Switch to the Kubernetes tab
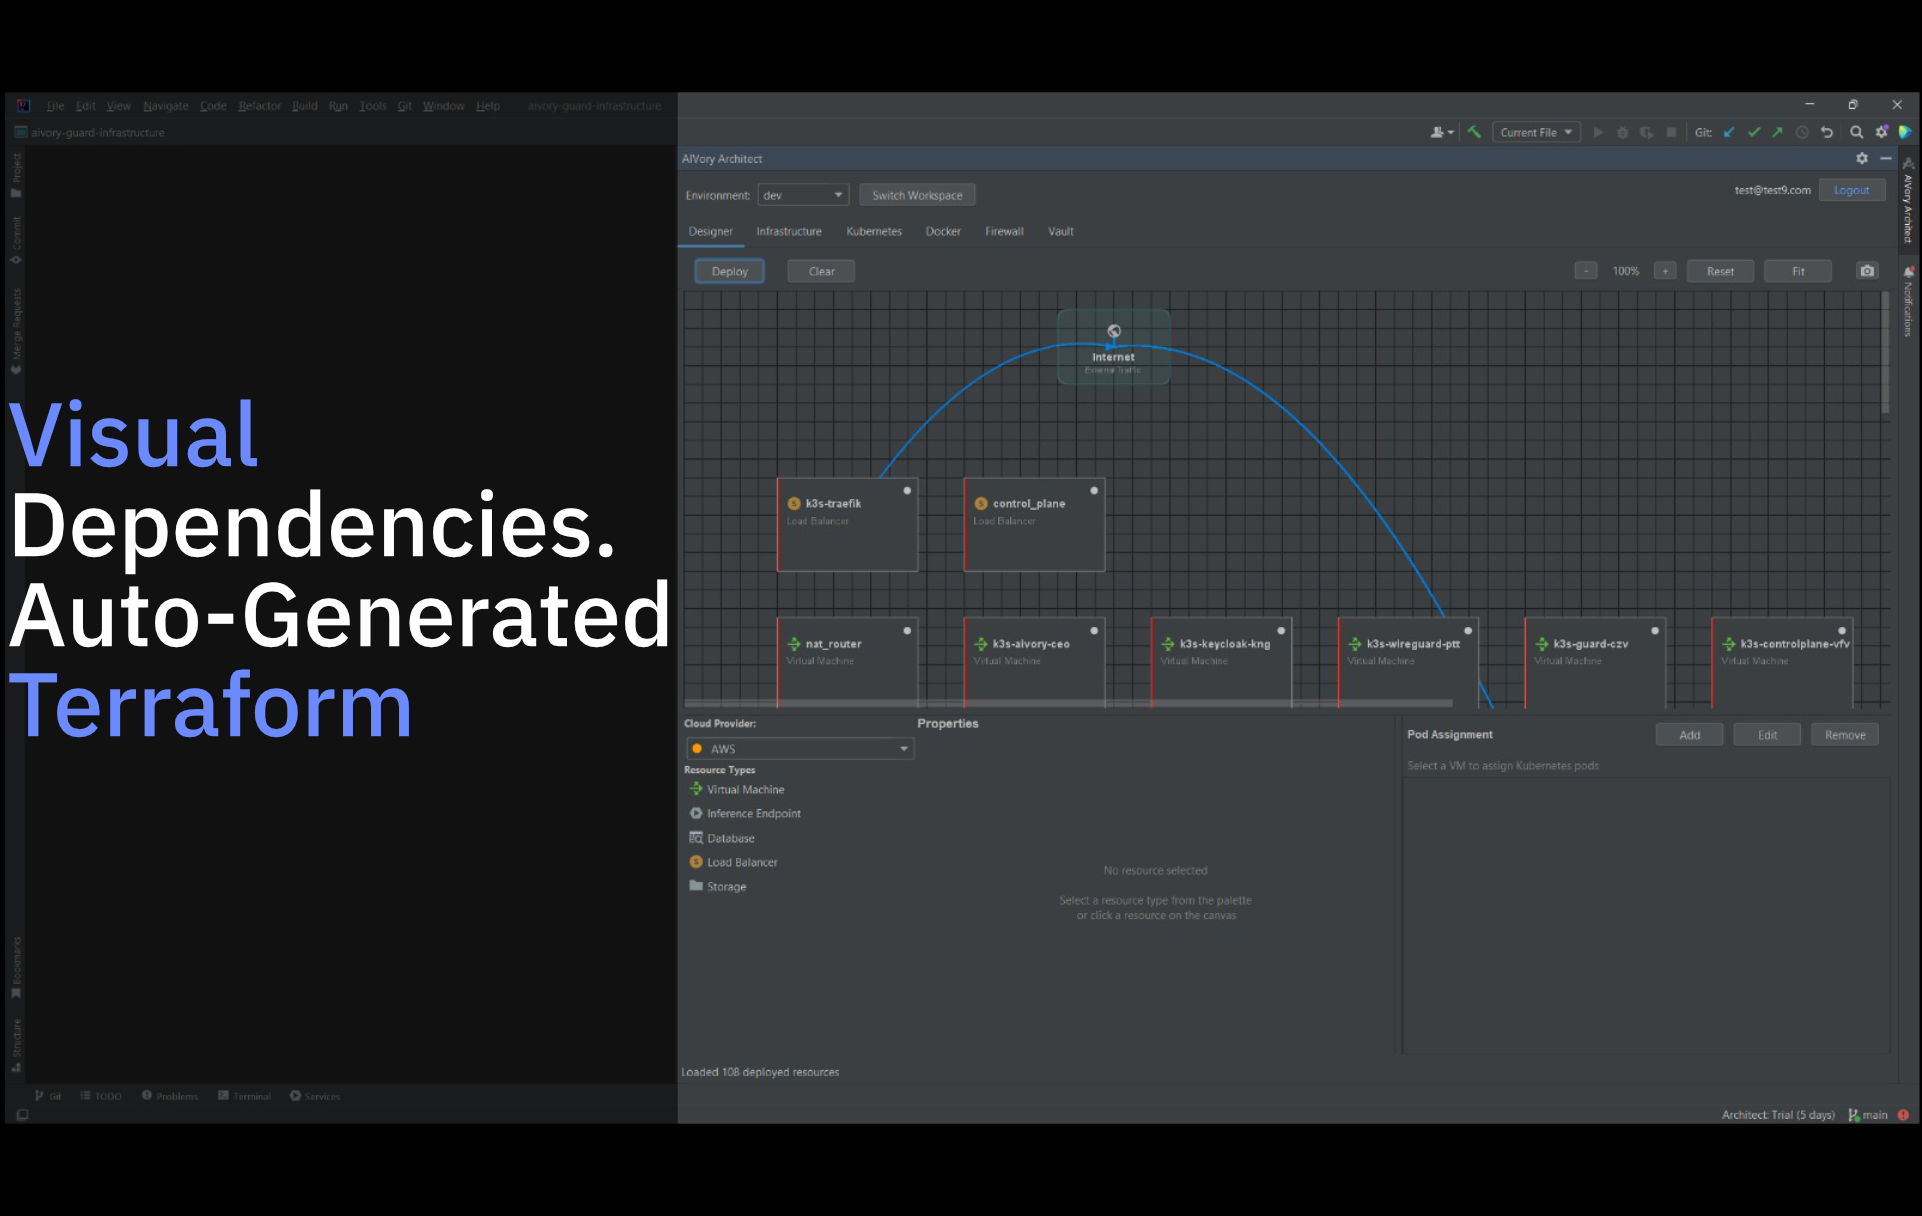The image size is (1922, 1216). click(x=873, y=231)
